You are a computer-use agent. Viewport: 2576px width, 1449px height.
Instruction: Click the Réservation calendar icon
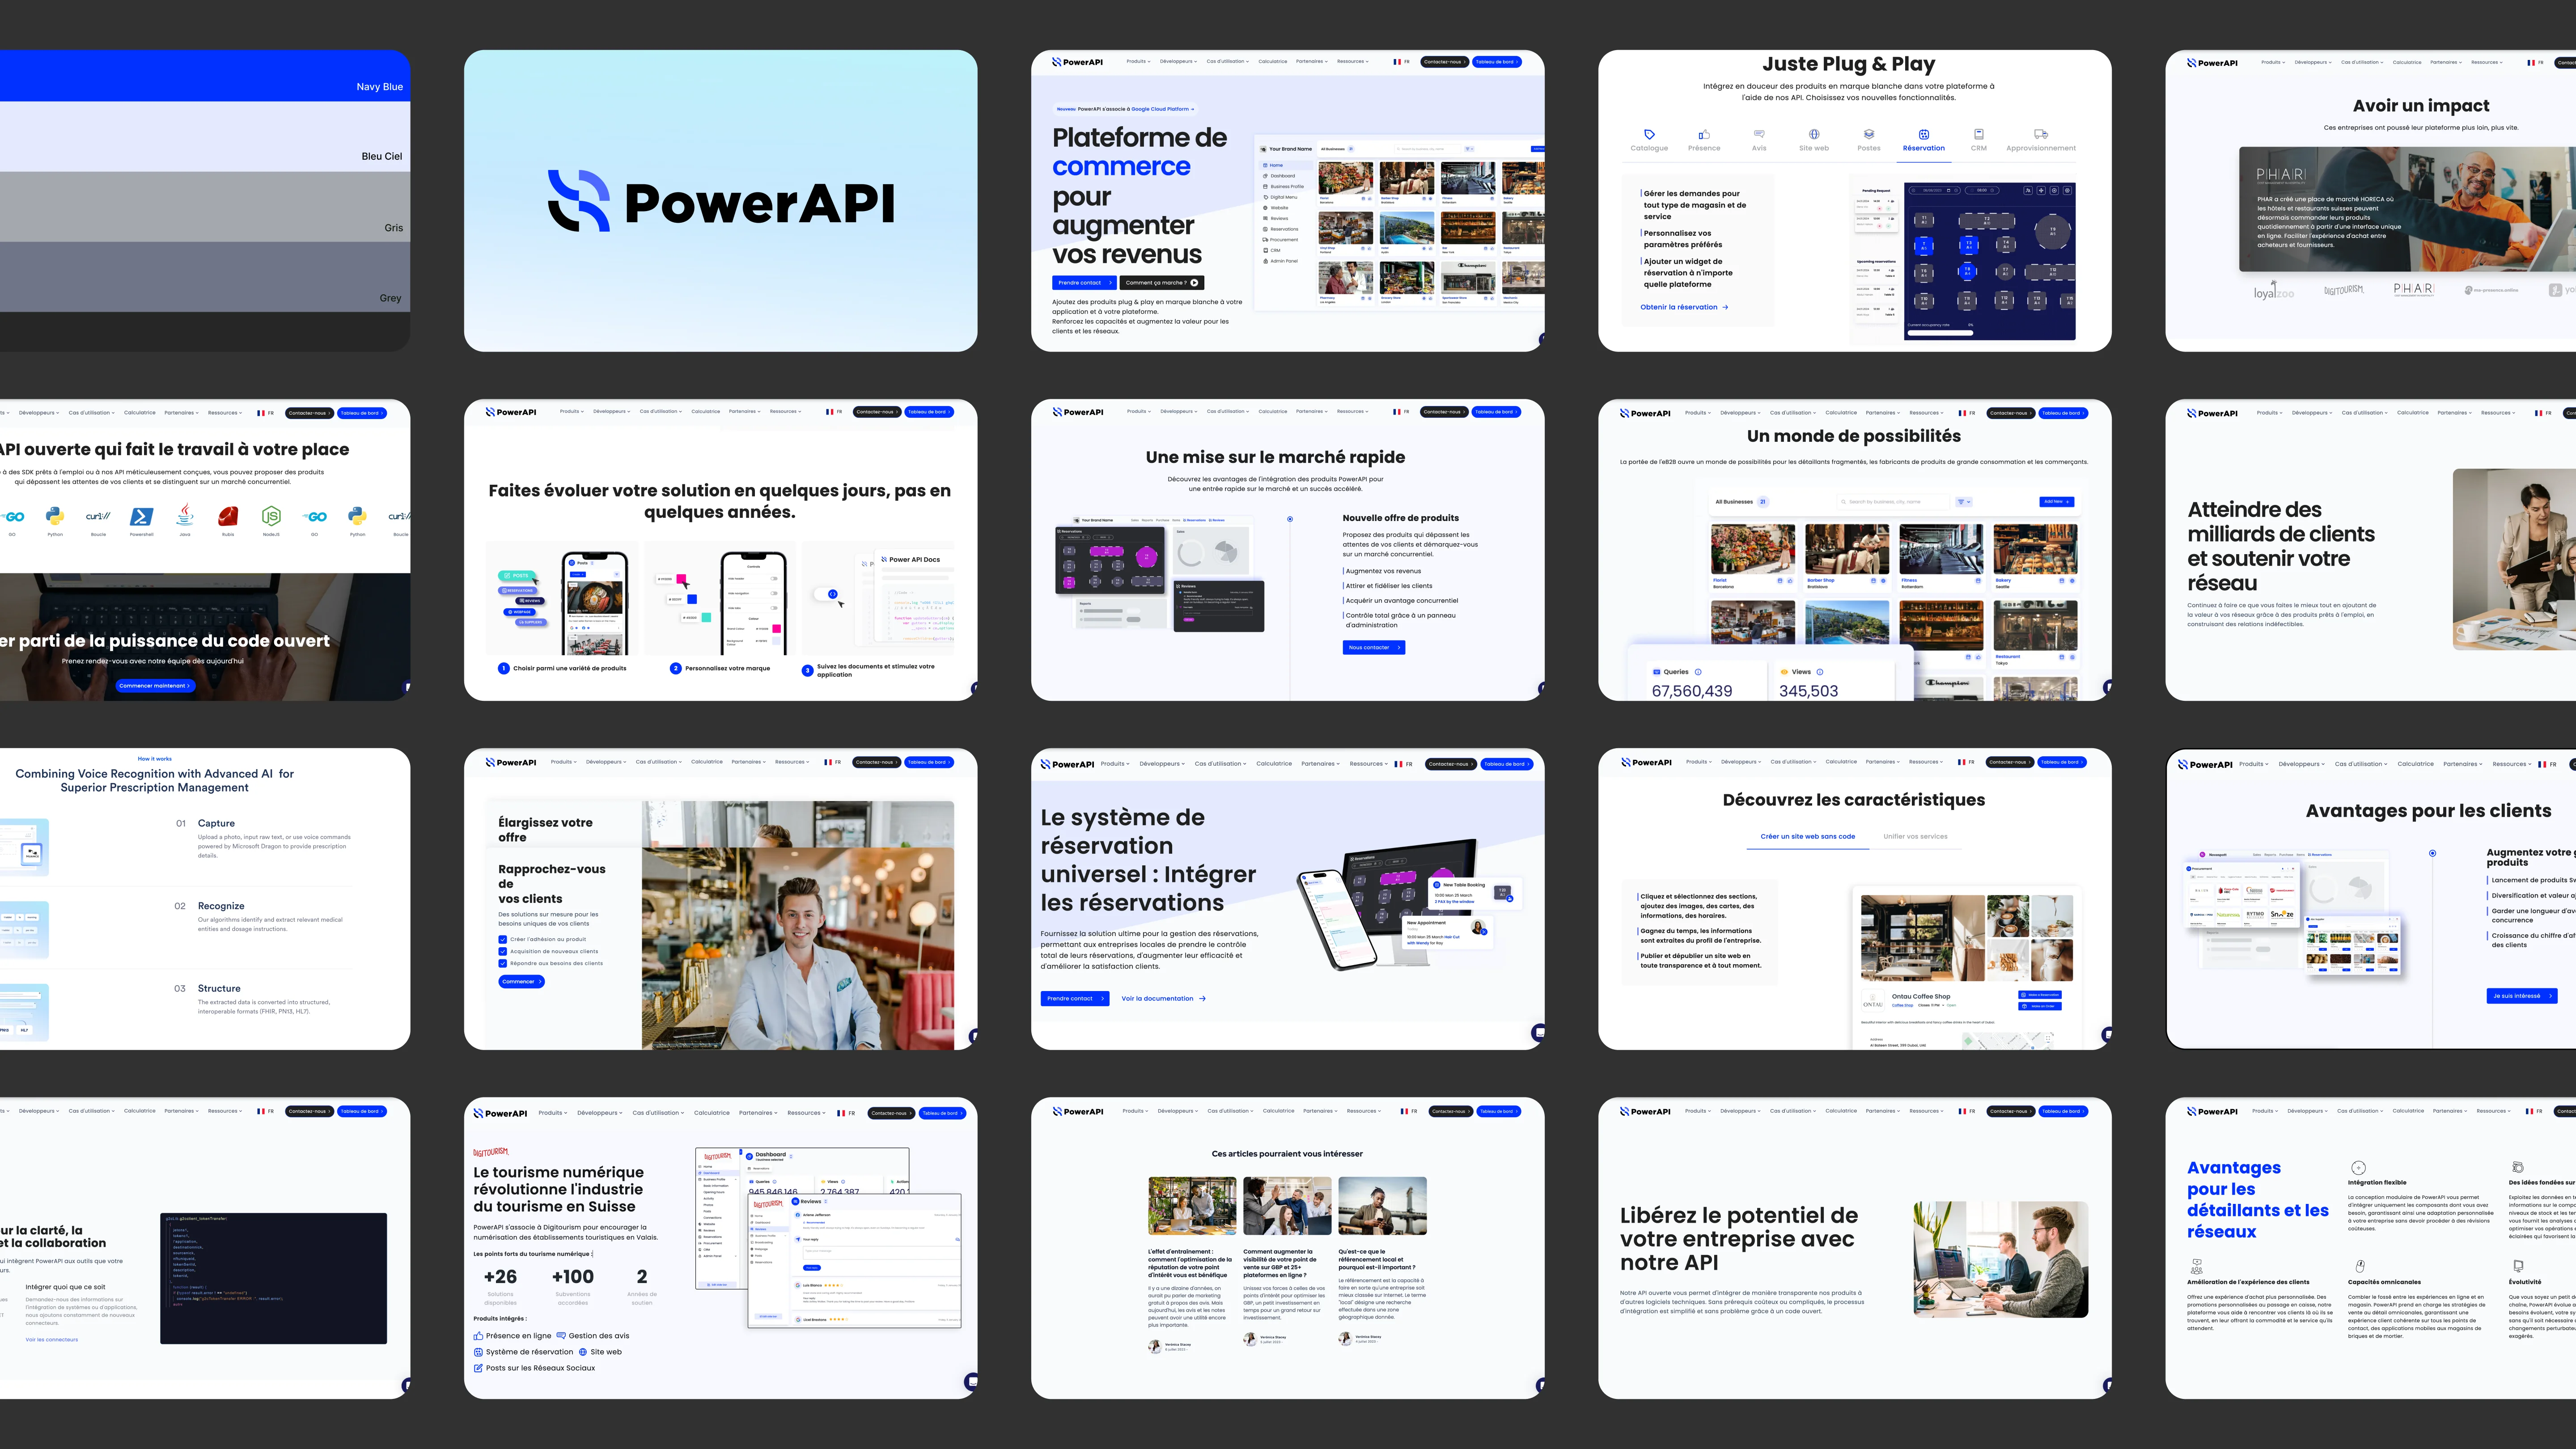pyautogui.click(x=1924, y=134)
